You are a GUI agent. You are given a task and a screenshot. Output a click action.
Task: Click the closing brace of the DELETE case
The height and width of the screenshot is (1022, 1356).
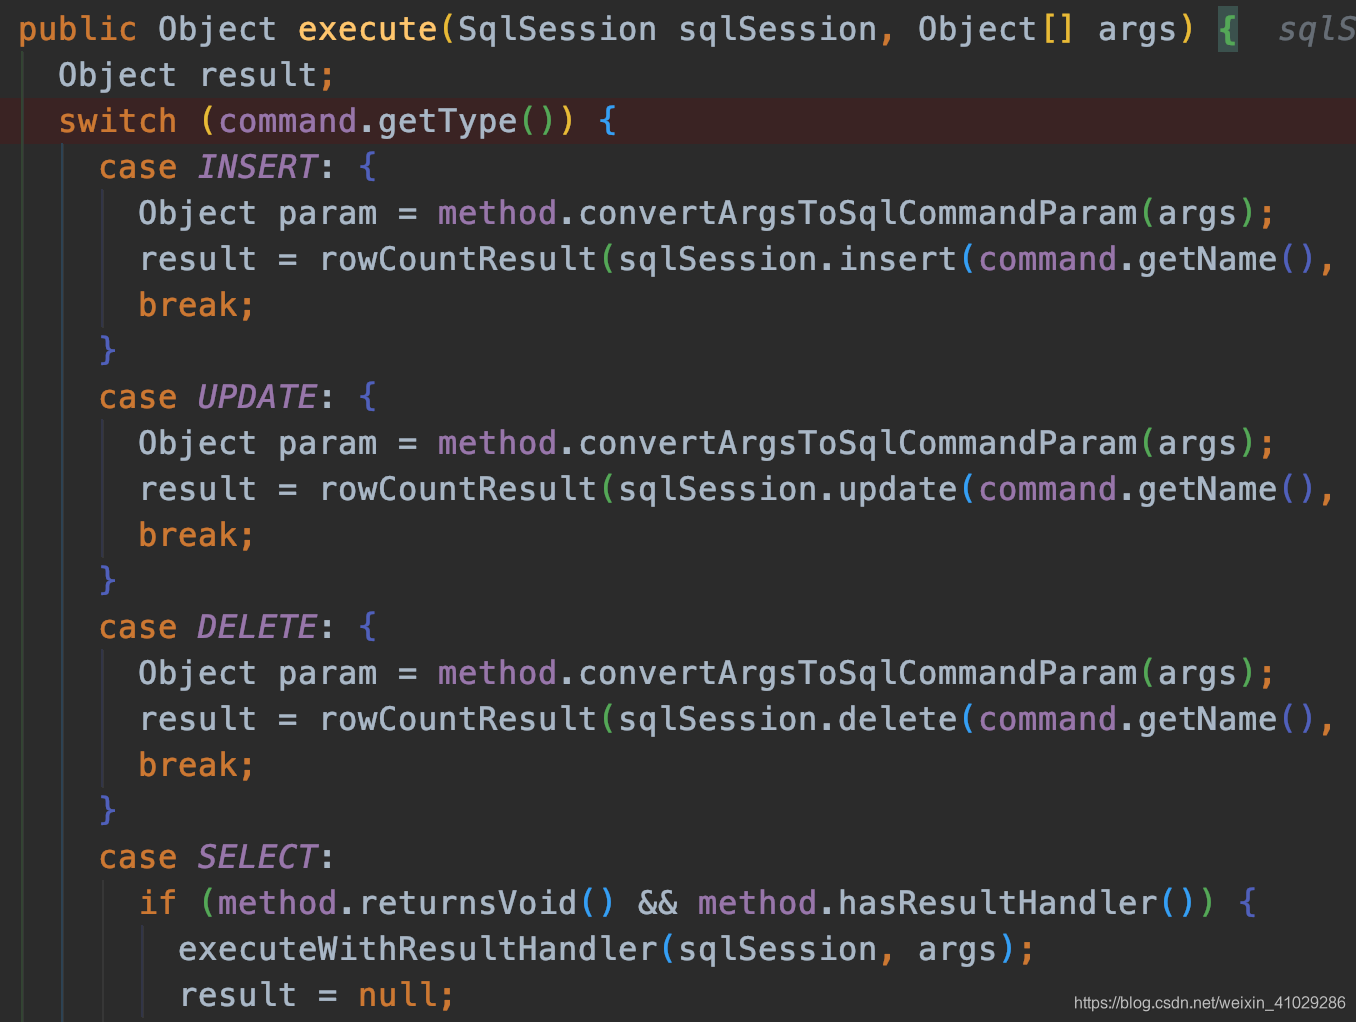[108, 811]
